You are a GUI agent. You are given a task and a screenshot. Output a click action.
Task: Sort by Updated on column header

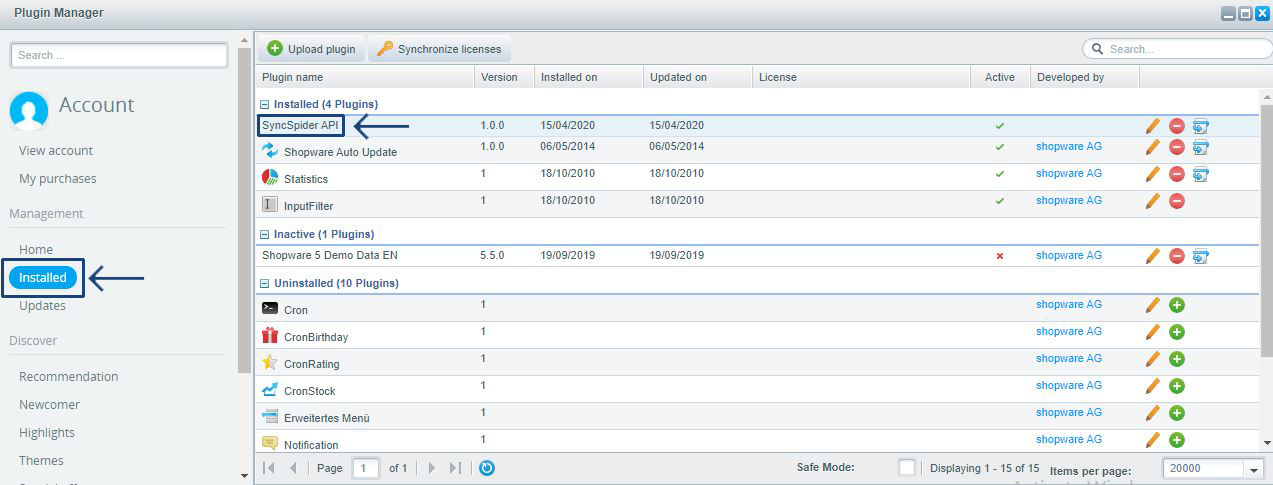click(697, 77)
